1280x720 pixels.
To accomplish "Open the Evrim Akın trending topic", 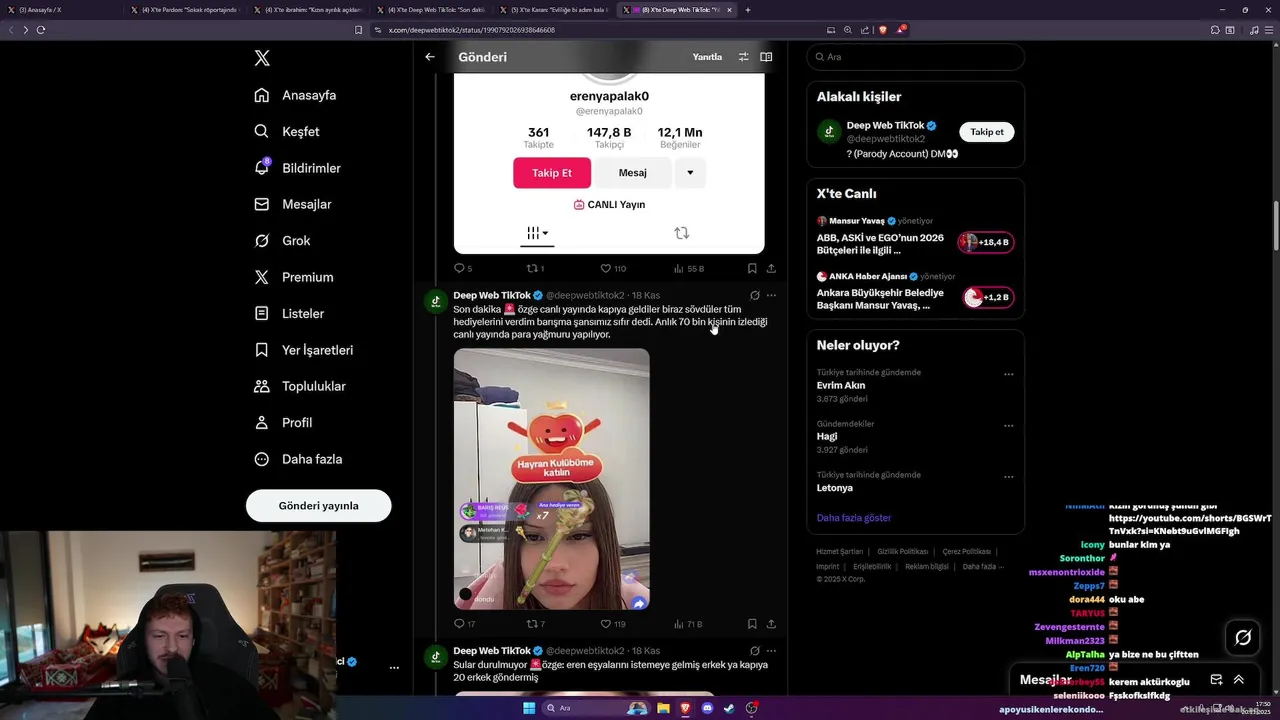I will click(841, 385).
